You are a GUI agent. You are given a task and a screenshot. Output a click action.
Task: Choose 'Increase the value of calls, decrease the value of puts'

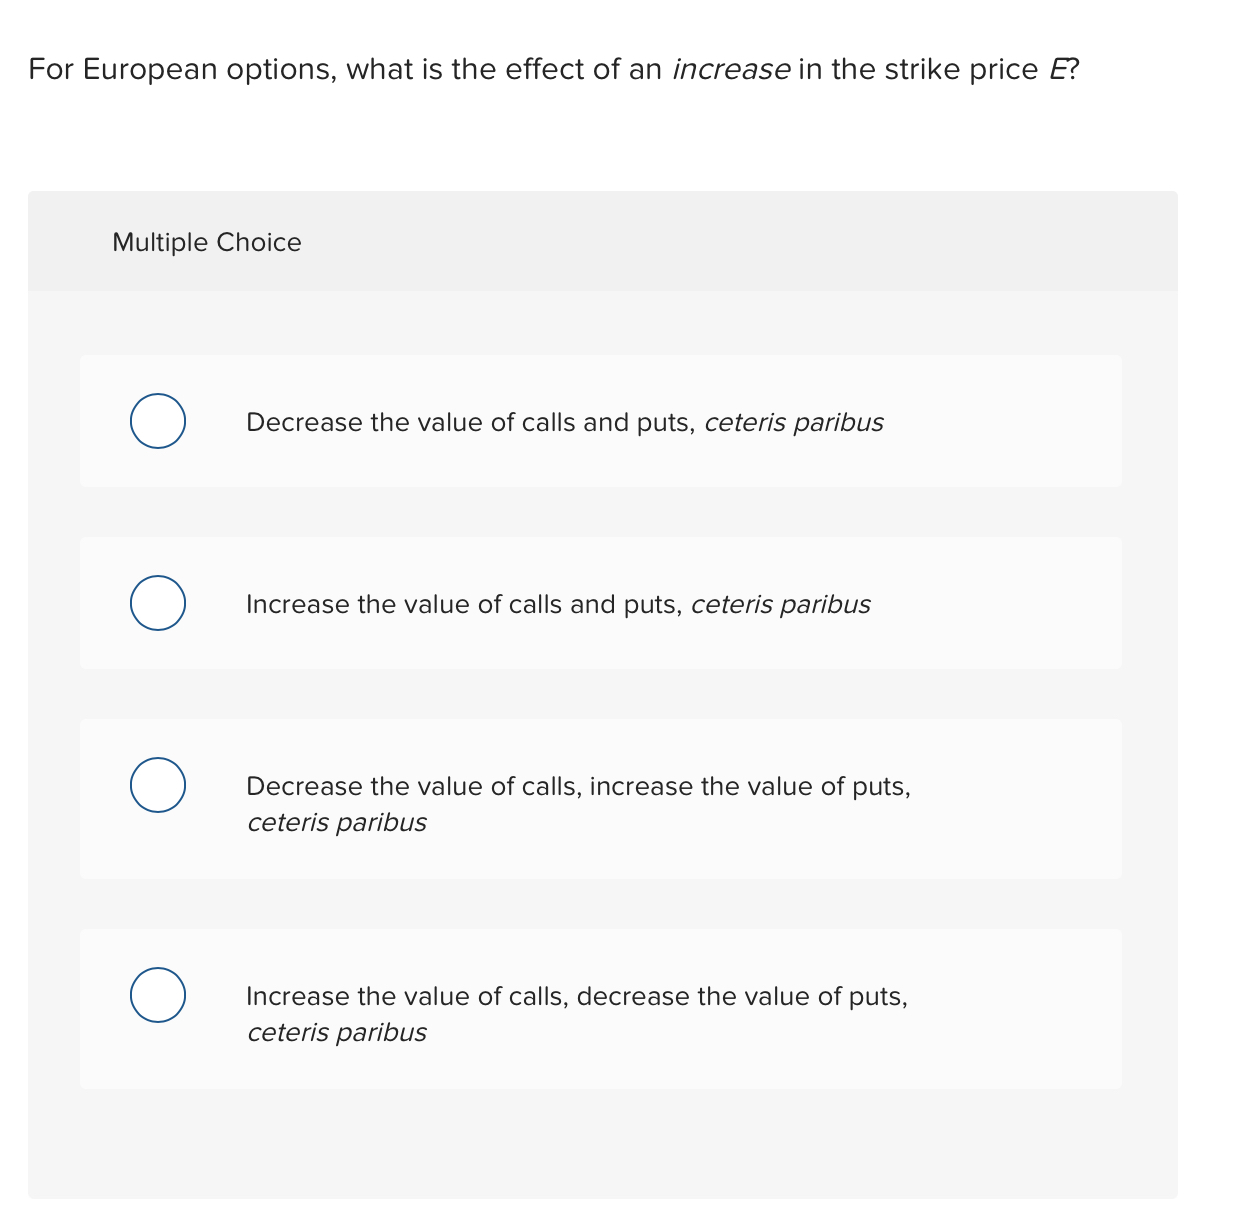(577, 996)
